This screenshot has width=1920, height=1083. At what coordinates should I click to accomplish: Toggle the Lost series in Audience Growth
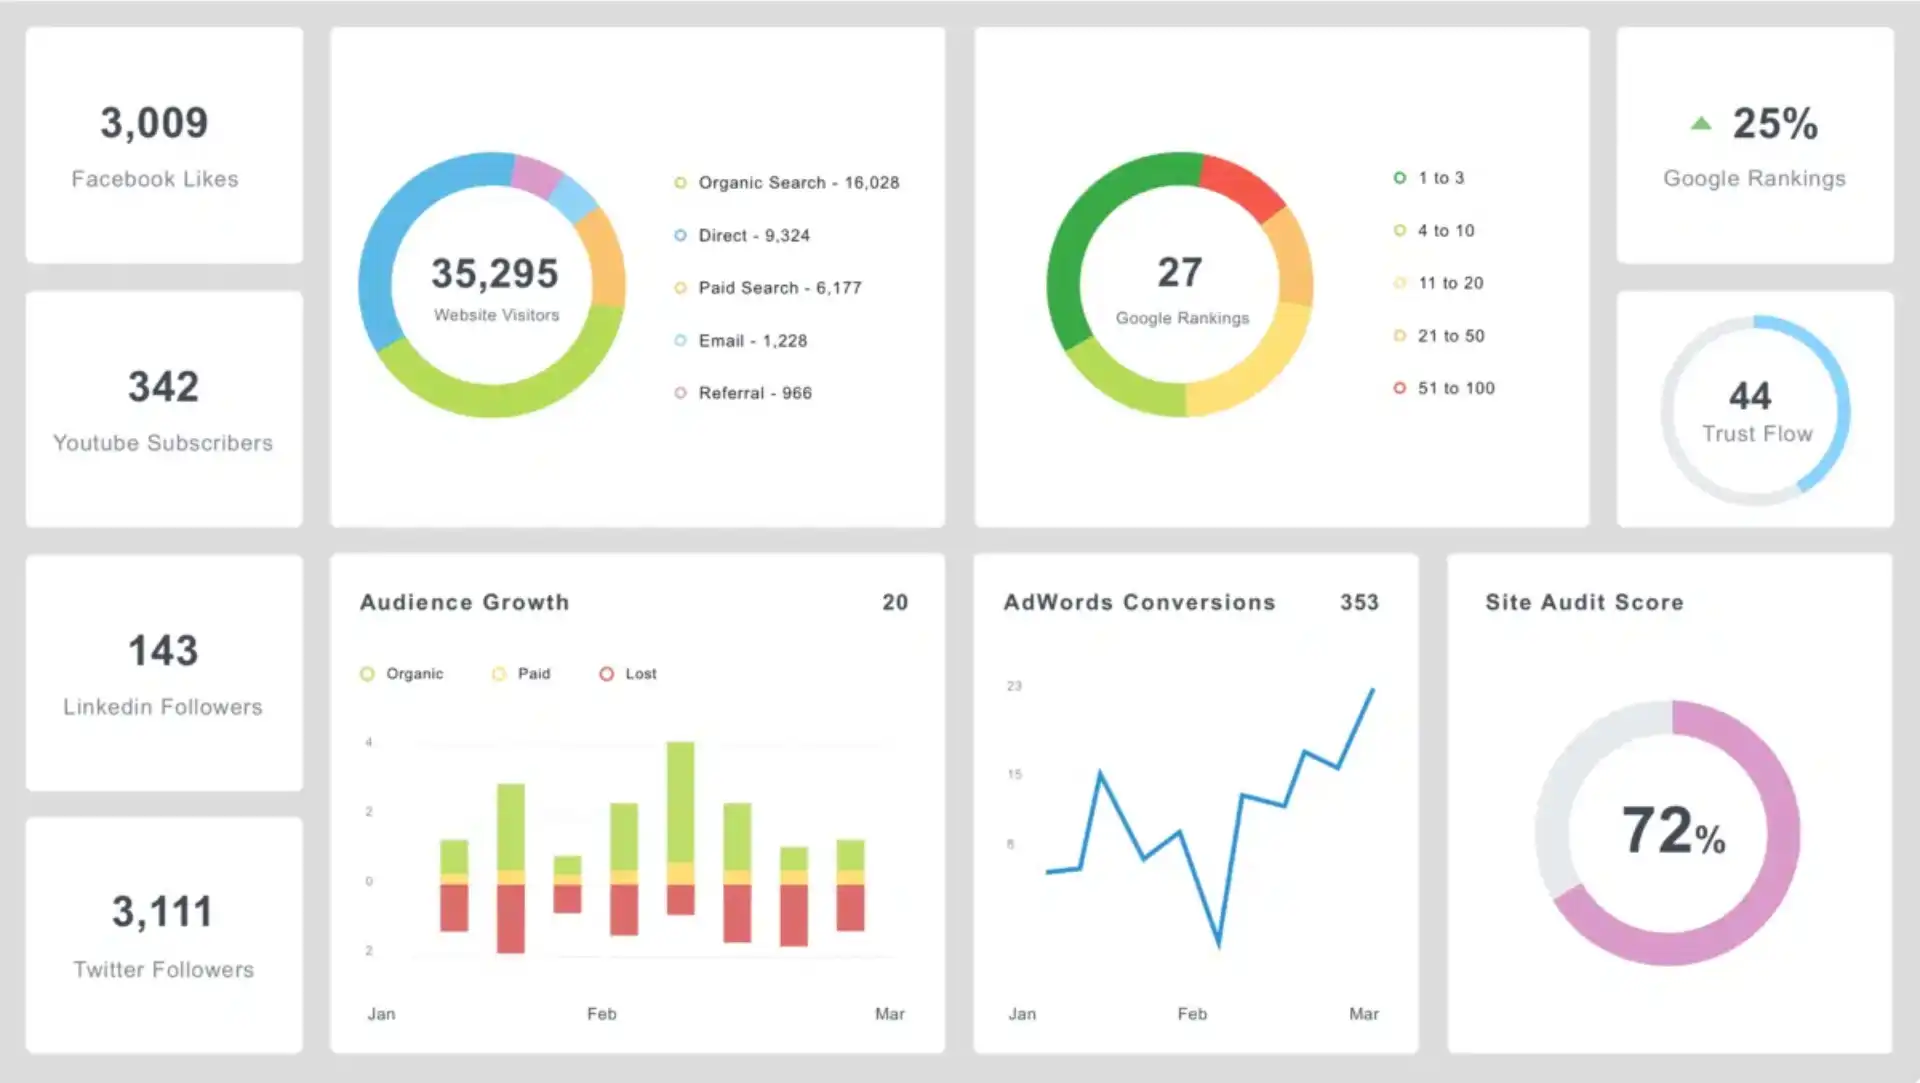607,673
